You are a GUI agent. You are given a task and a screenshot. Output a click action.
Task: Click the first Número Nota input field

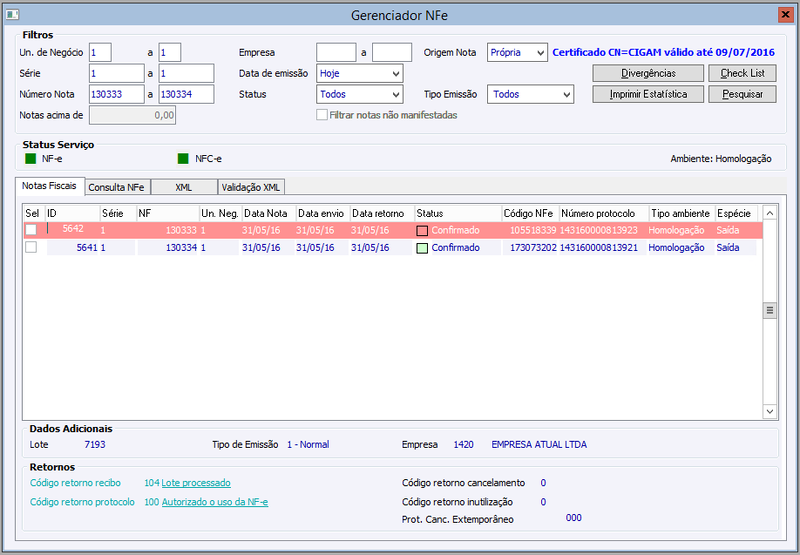click(117, 94)
